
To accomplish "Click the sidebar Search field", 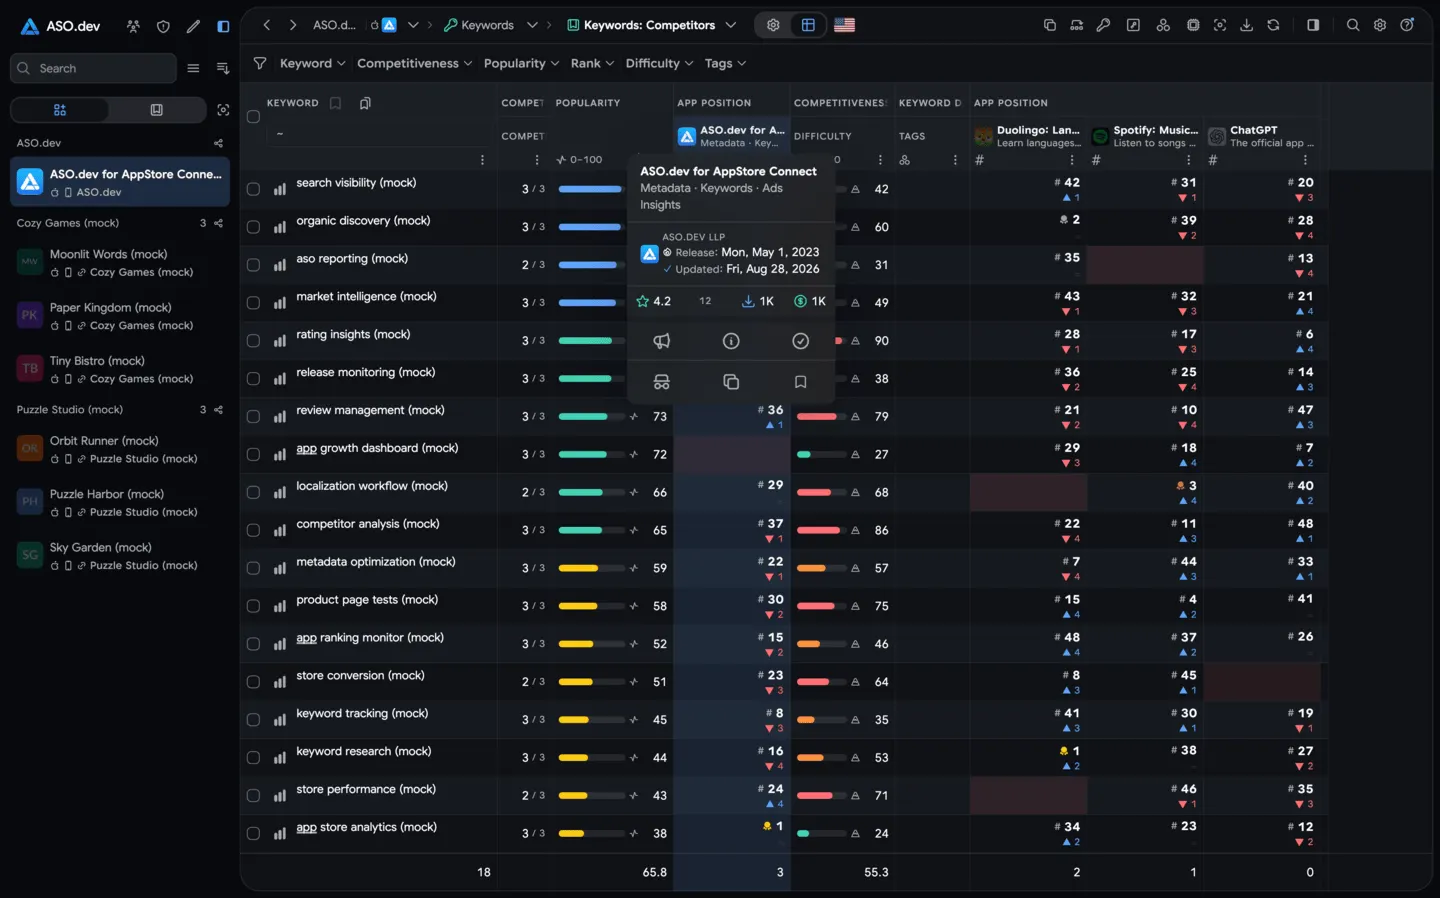I will (x=93, y=68).
